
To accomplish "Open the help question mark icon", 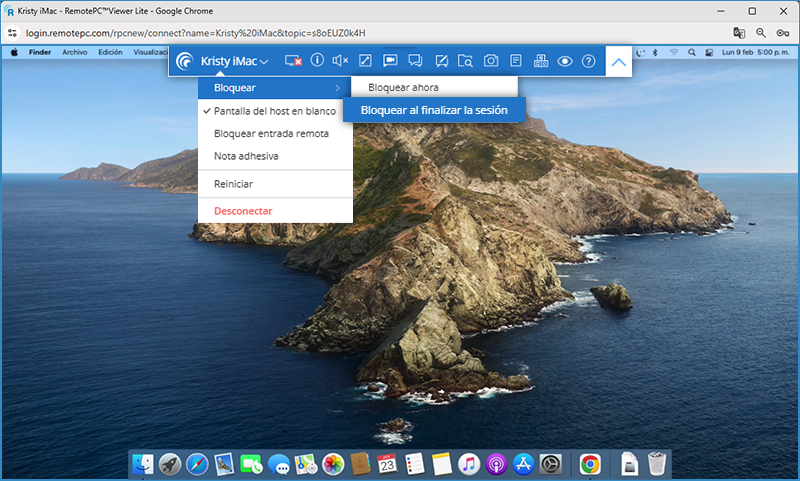I will (x=589, y=61).
